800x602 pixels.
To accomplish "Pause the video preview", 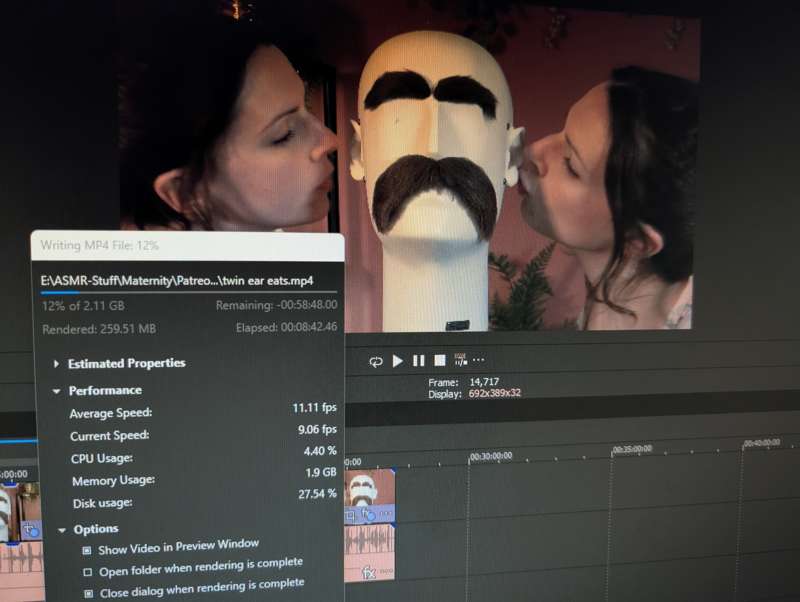I will pyautogui.click(x=418, y=361).
